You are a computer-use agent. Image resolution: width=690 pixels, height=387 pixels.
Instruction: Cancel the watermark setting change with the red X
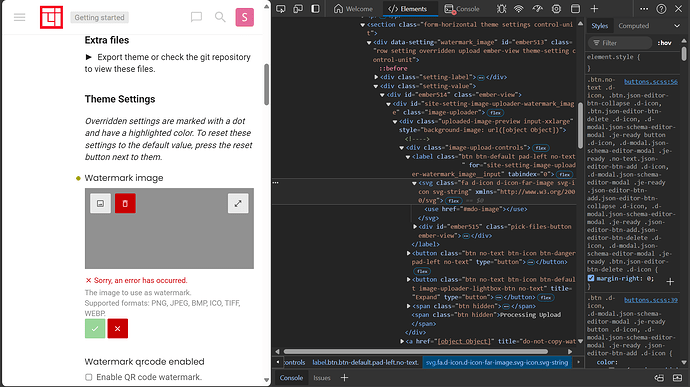click(x=117, y=328)
